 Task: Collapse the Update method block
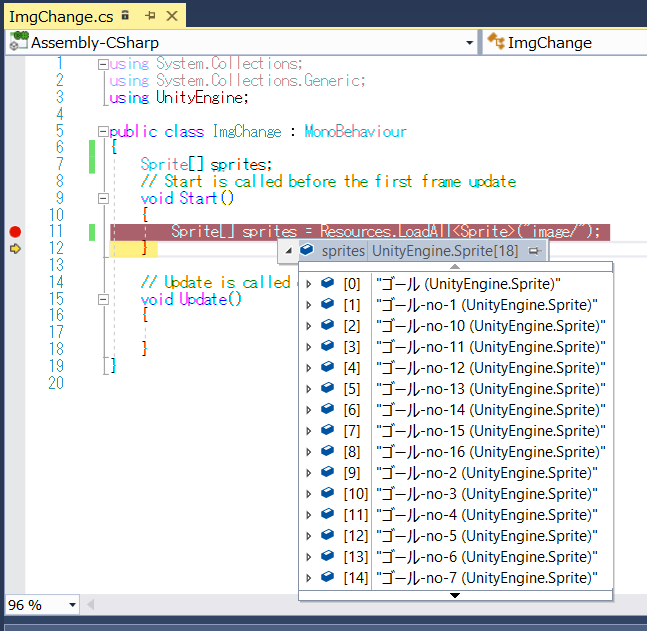pos(103,300)
